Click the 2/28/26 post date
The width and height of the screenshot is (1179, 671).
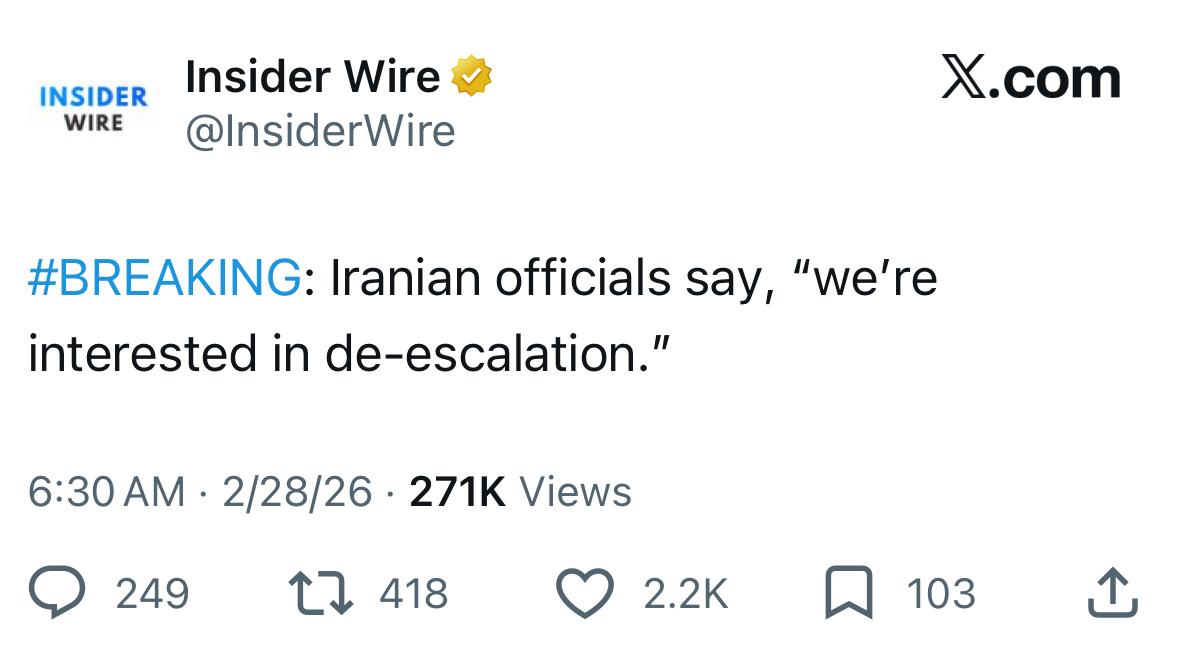[297, 491]
